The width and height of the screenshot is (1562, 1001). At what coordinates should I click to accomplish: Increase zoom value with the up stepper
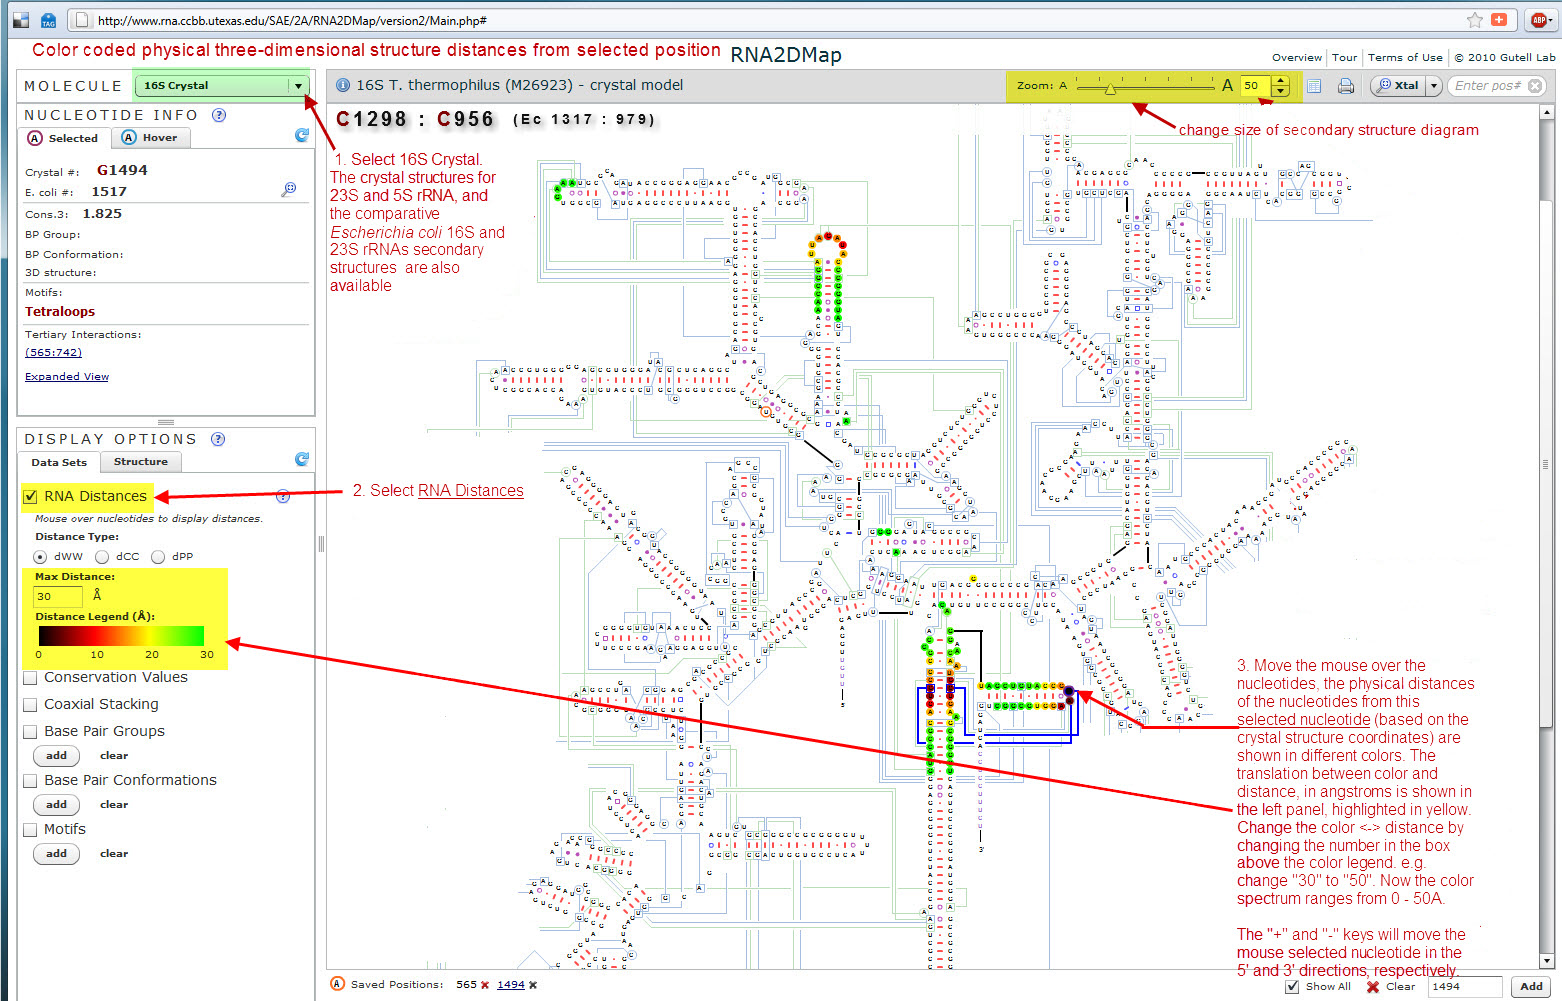[1280, 80]
